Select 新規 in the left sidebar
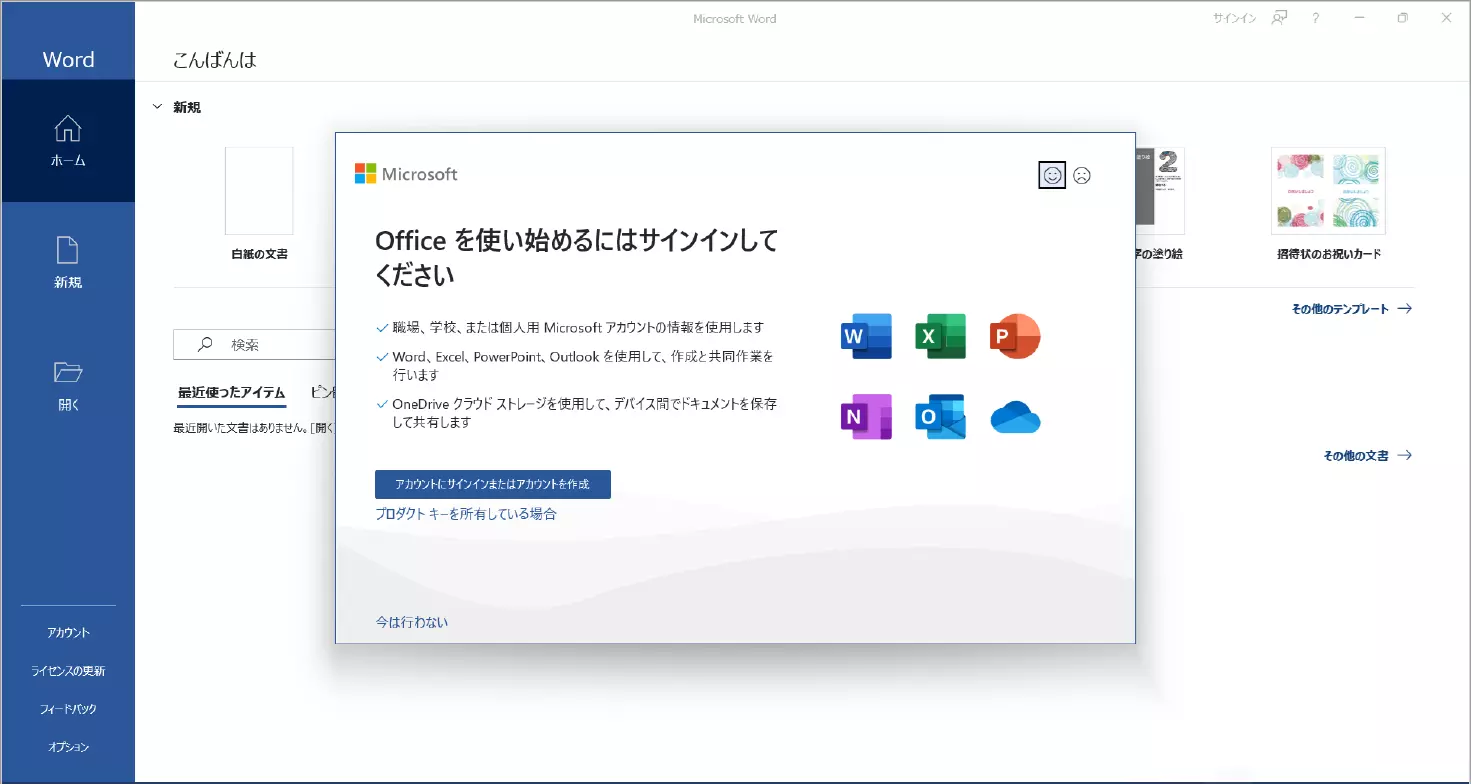This screenshot has width=1471, height=784. click(x=68, y=263)
